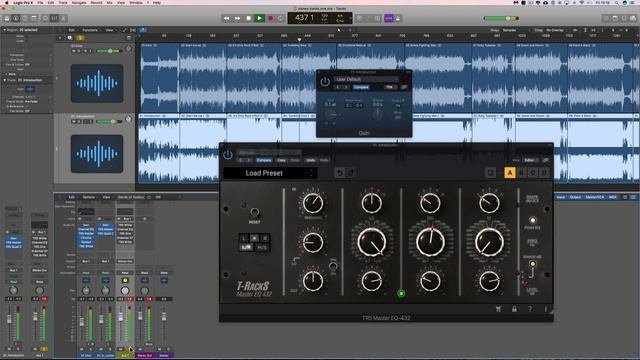640x360 pixels.
Task: Open the Help menu in the menu bar
Action: 157,2
